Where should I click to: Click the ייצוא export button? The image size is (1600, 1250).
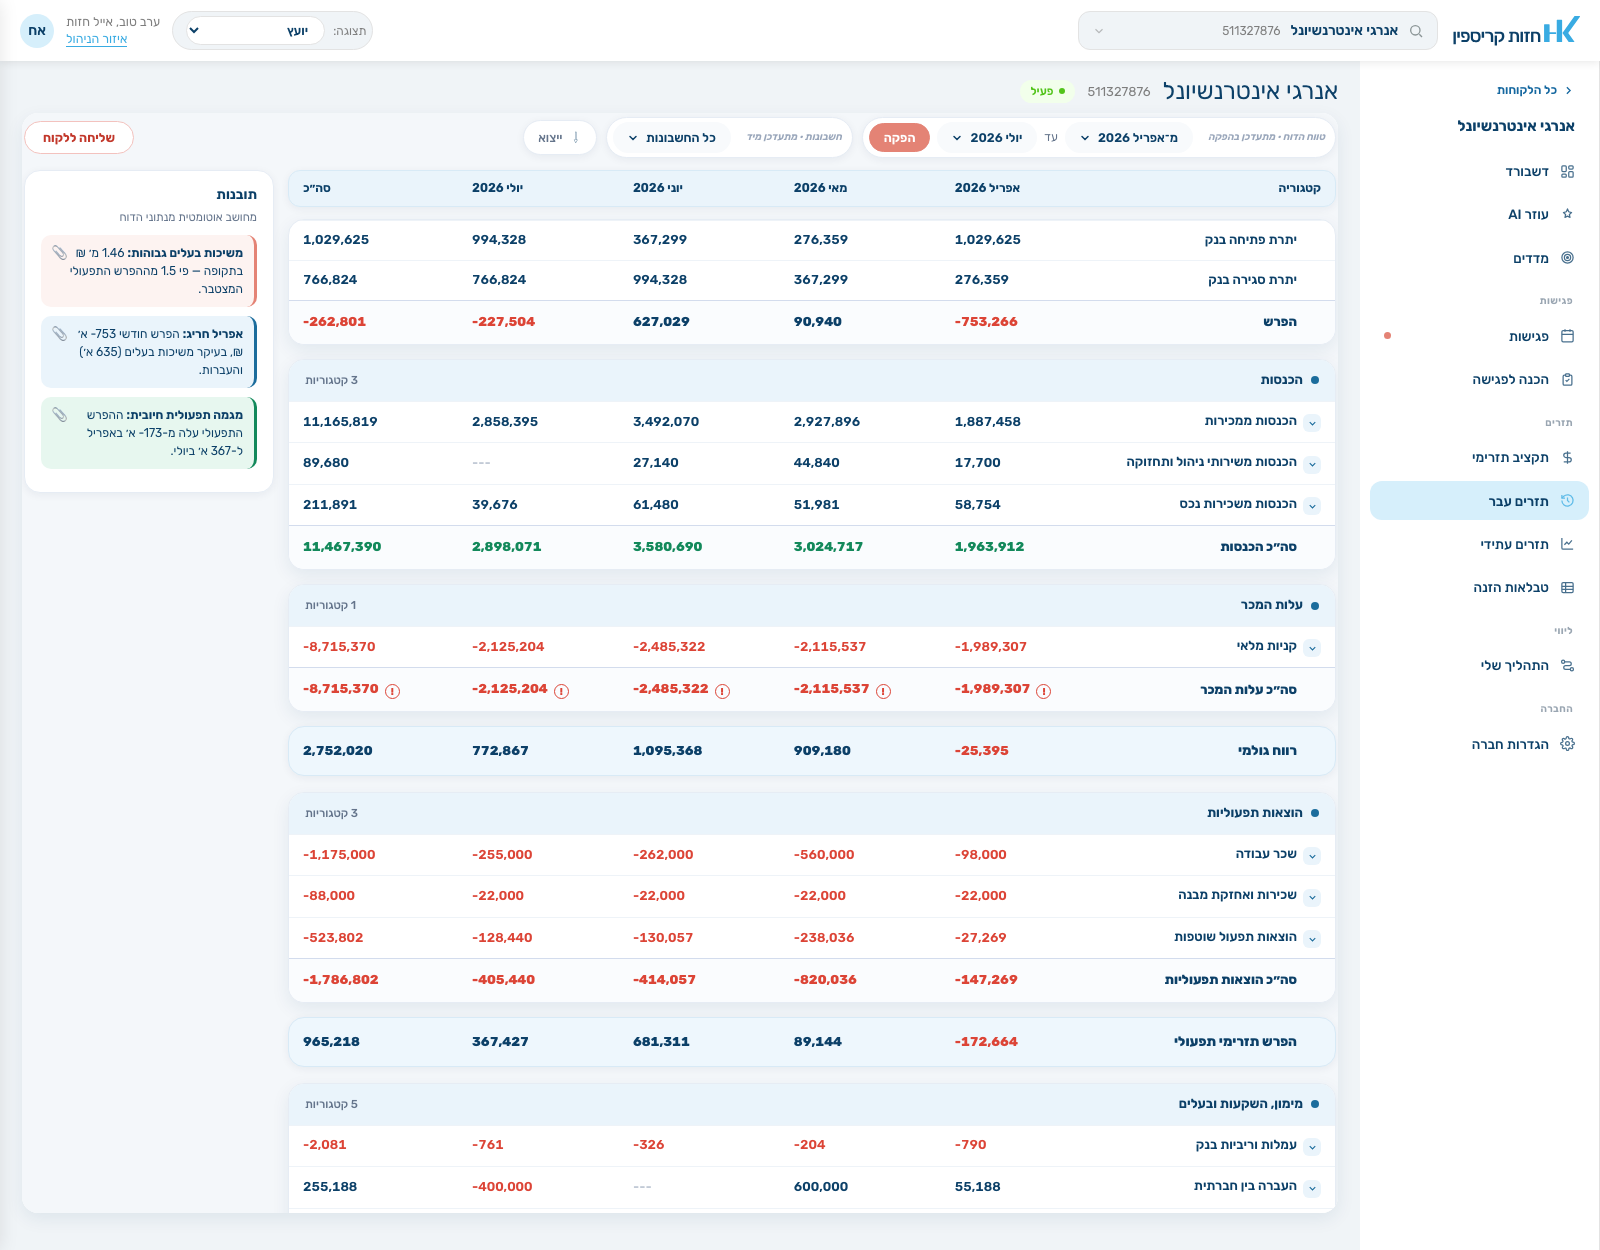pyautogui.click(x=560, y=138)
